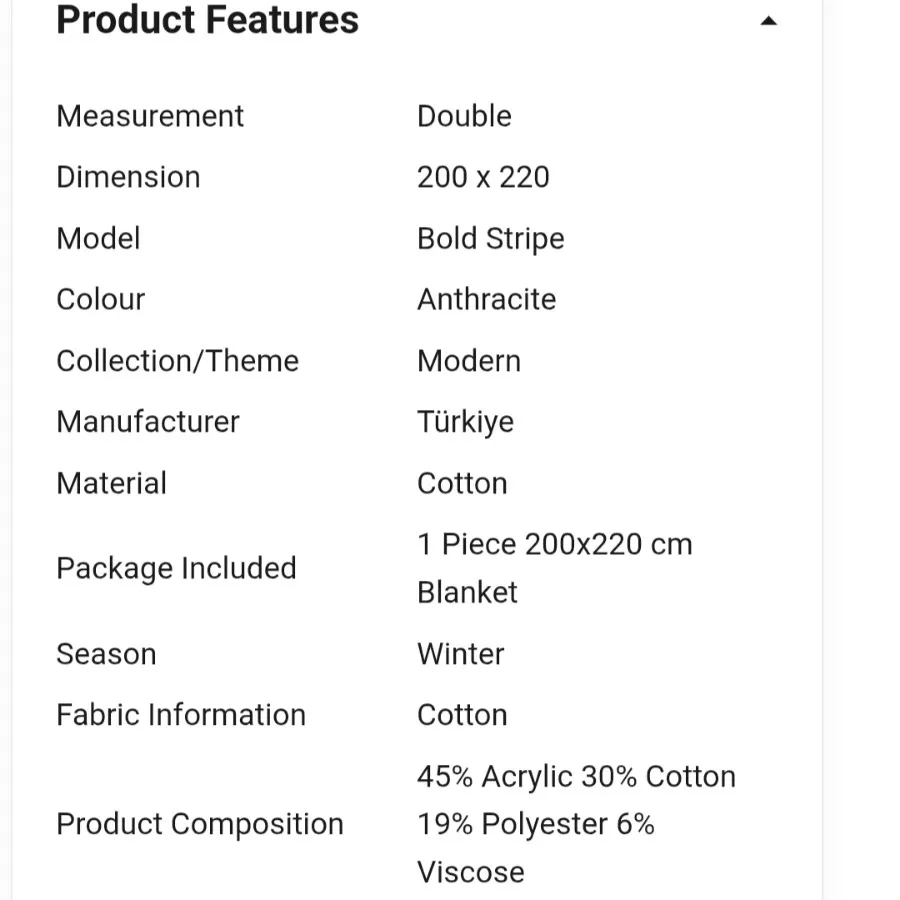The height and width of the screenshot is (900, 900).
Task: Click the Winter season value
Action: (460, 654)
